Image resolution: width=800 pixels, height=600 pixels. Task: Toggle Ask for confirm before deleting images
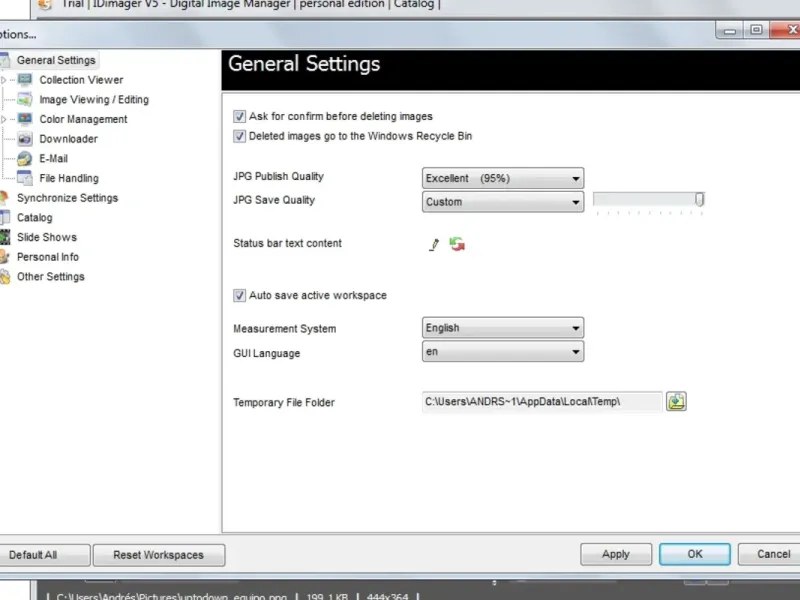coord(239,116)
